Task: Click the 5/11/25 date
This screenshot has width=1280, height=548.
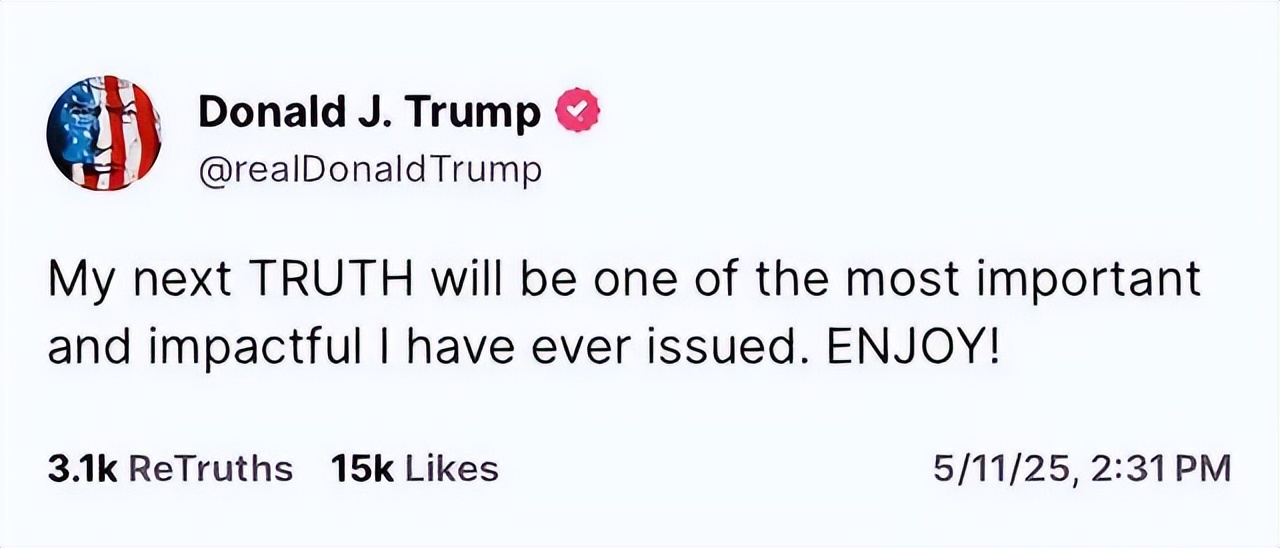Action: click(1001, 468)
